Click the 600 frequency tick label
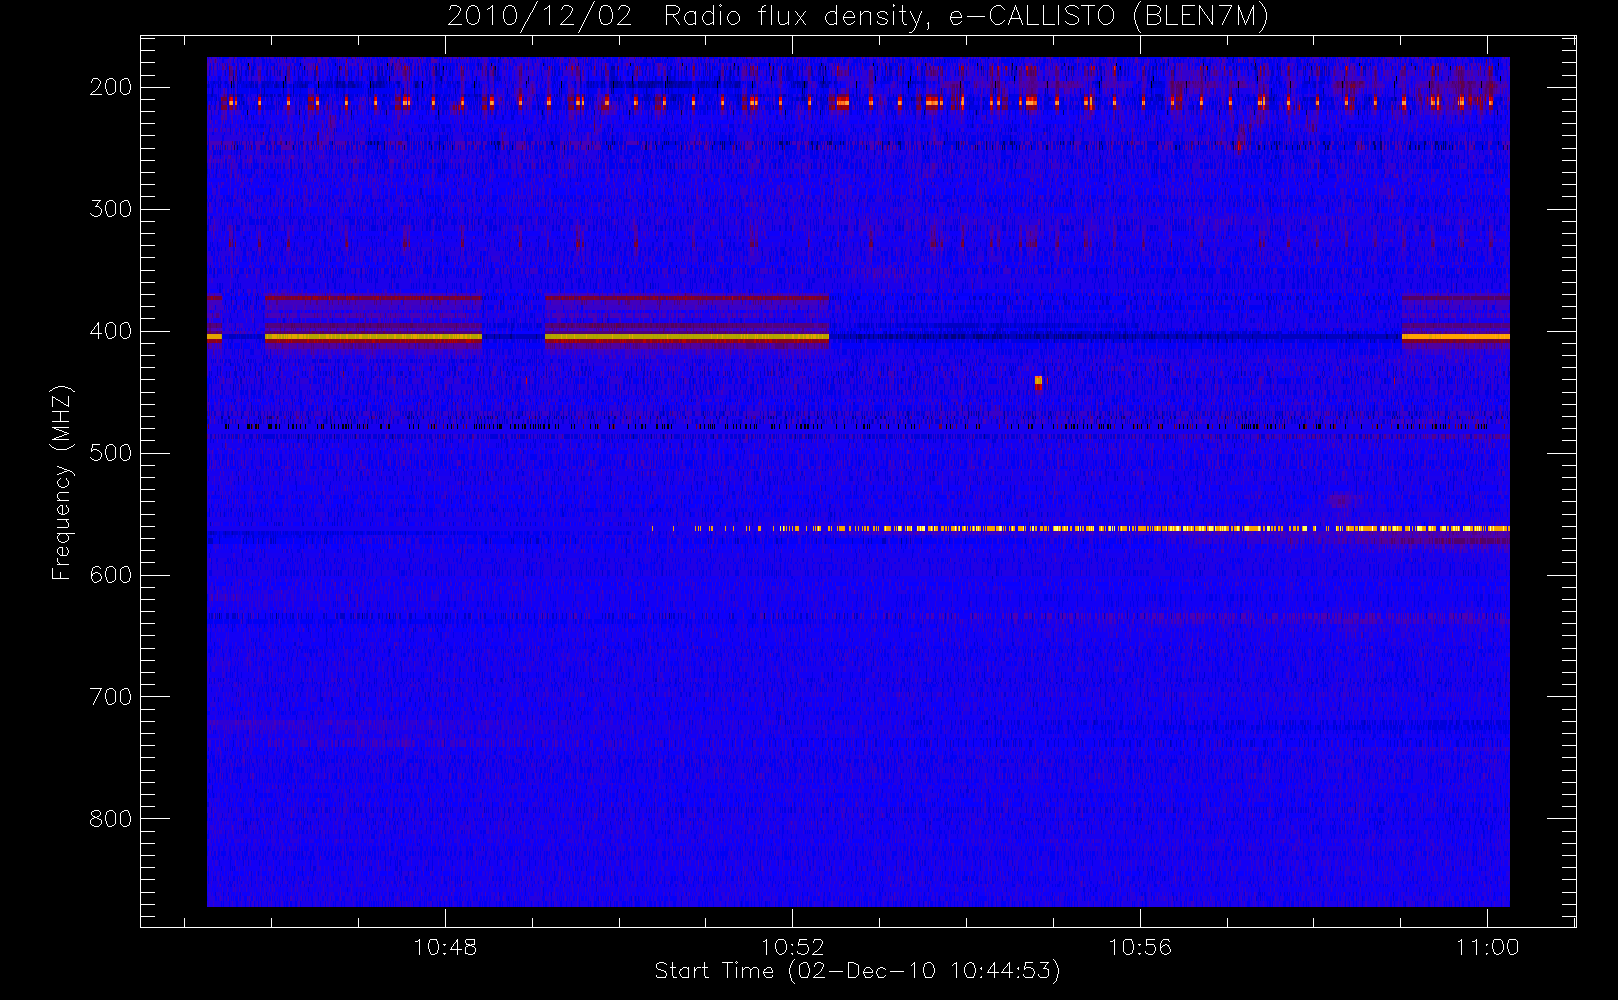The height and width of the screenshot is (1000, 1618). click(x=111, y=575)
